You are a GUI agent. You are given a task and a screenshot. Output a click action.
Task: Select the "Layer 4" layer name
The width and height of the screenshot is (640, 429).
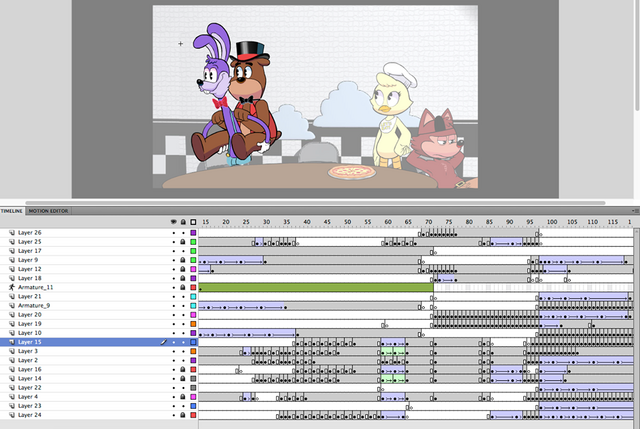[x=28, y=397]
